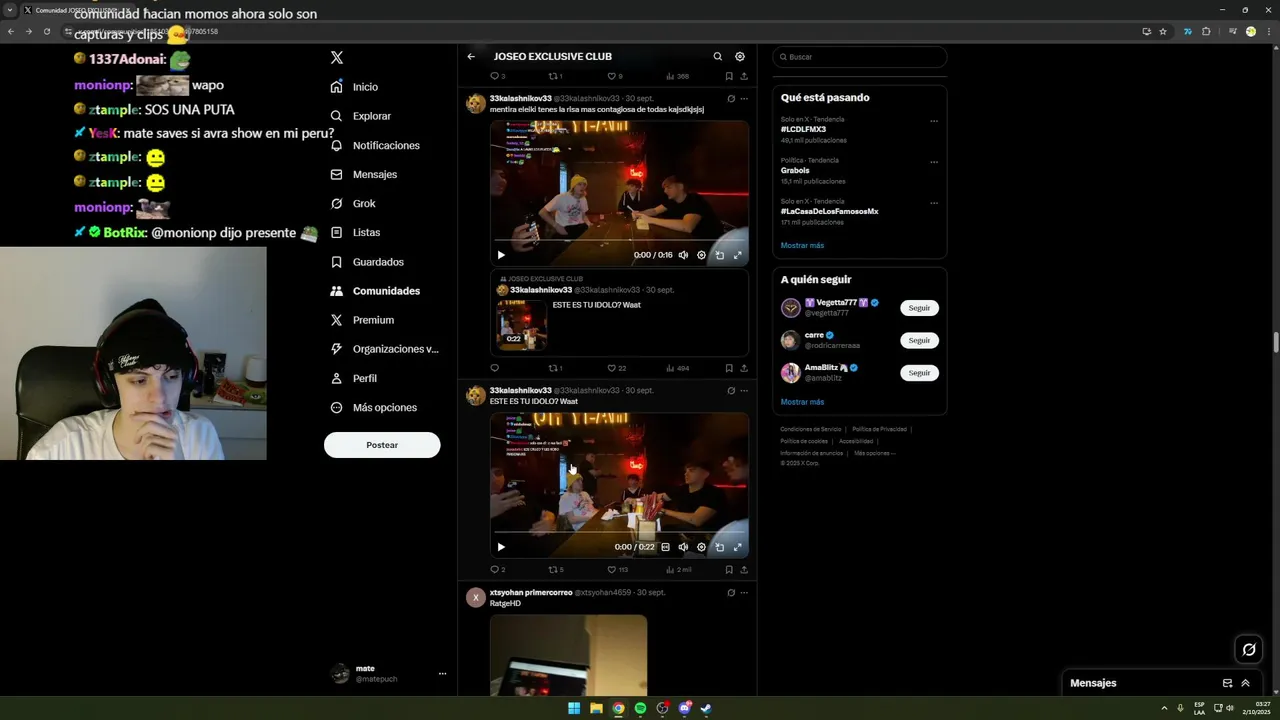Show hidden system tray icons

coord(1164,709)
